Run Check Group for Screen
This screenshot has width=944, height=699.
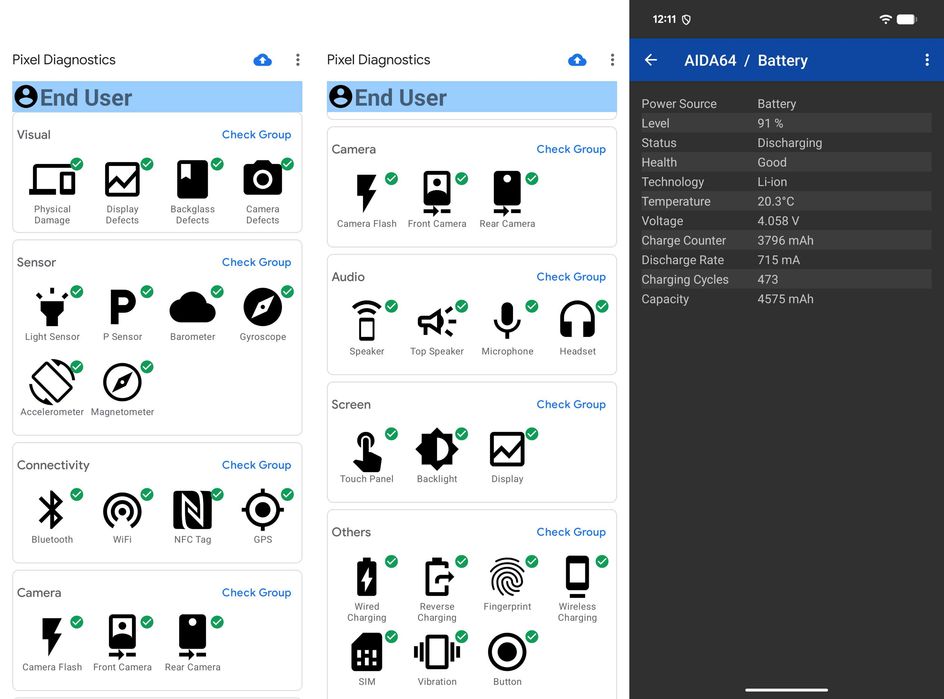click(571, 404)
